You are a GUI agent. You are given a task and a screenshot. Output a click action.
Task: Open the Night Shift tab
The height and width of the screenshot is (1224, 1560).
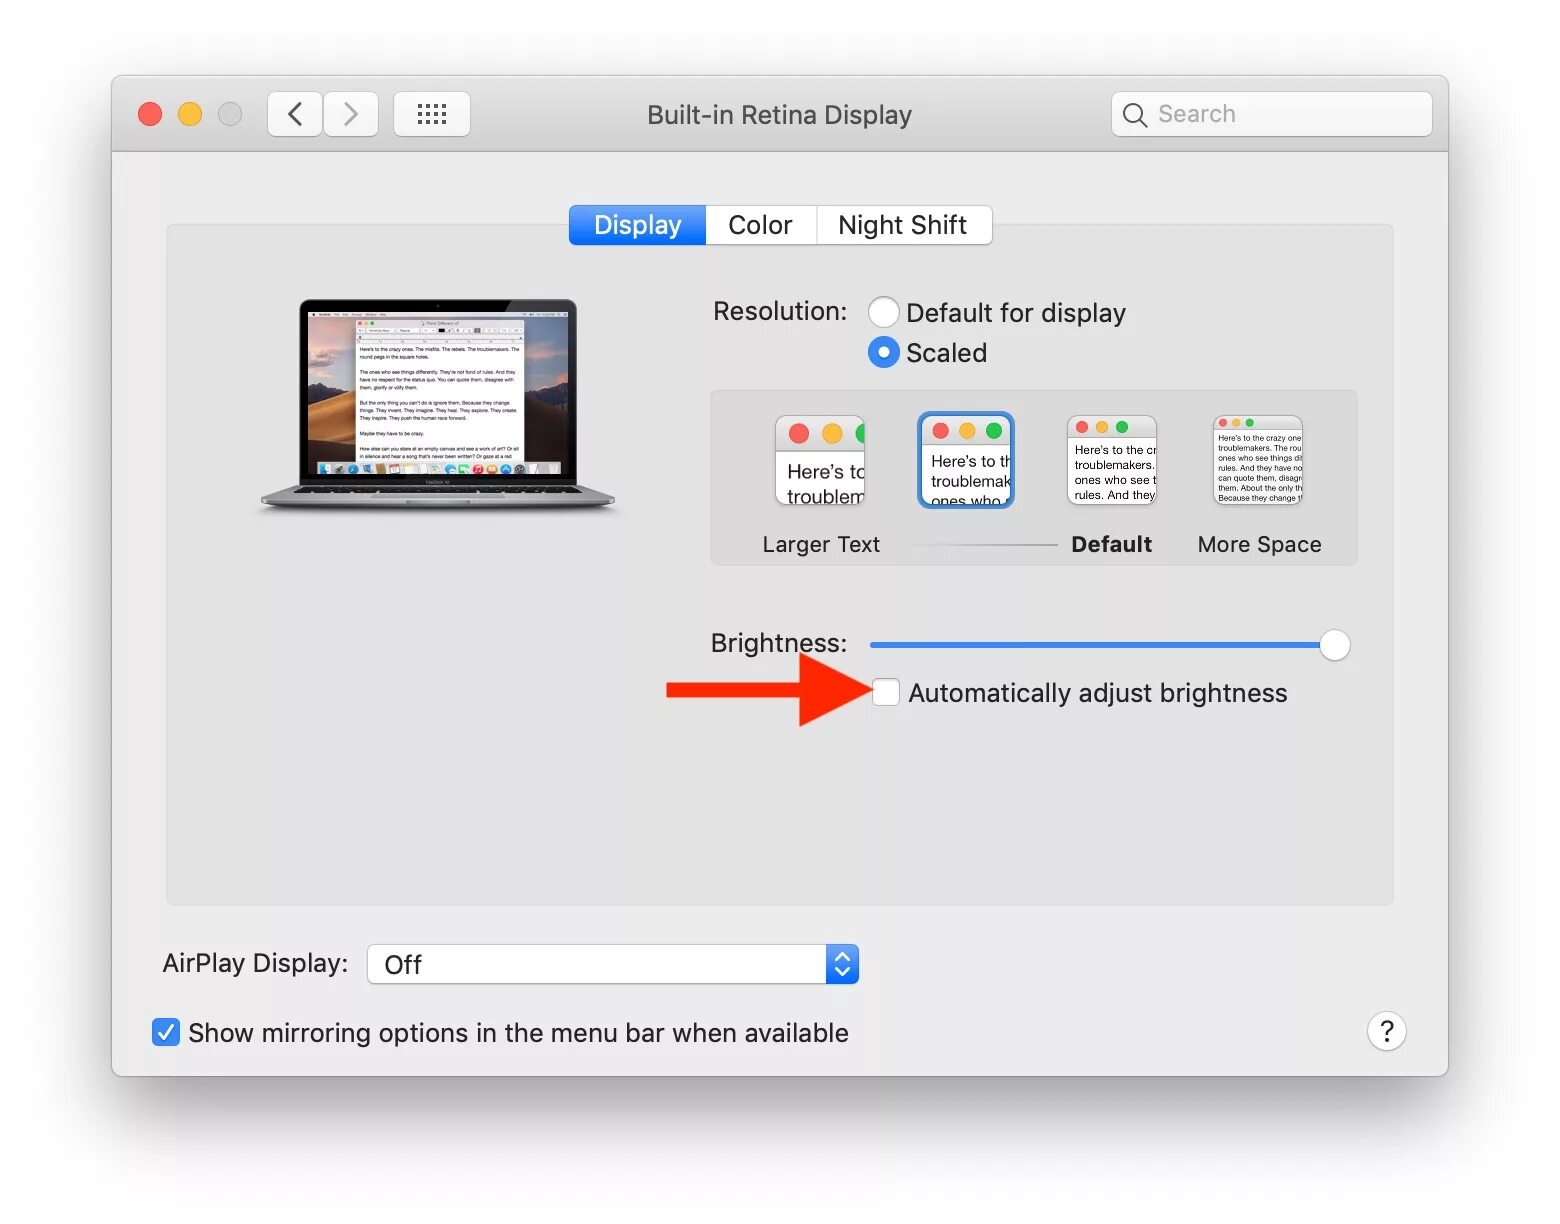tap(904, 225)
